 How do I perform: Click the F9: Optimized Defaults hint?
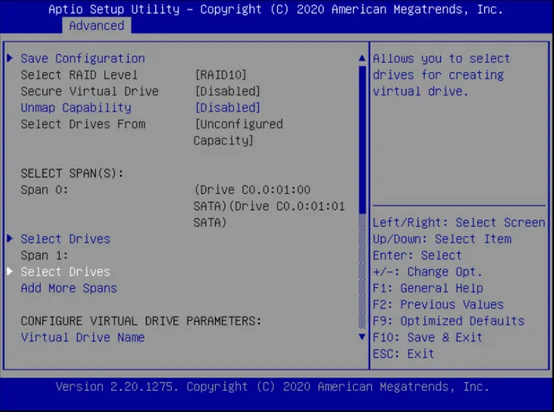[449, 321]
